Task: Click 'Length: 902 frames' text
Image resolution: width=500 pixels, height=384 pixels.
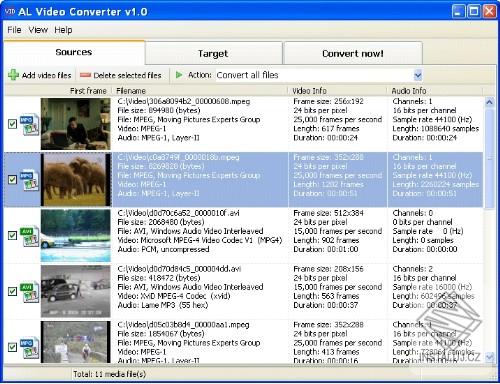Action: coord(326,240)
